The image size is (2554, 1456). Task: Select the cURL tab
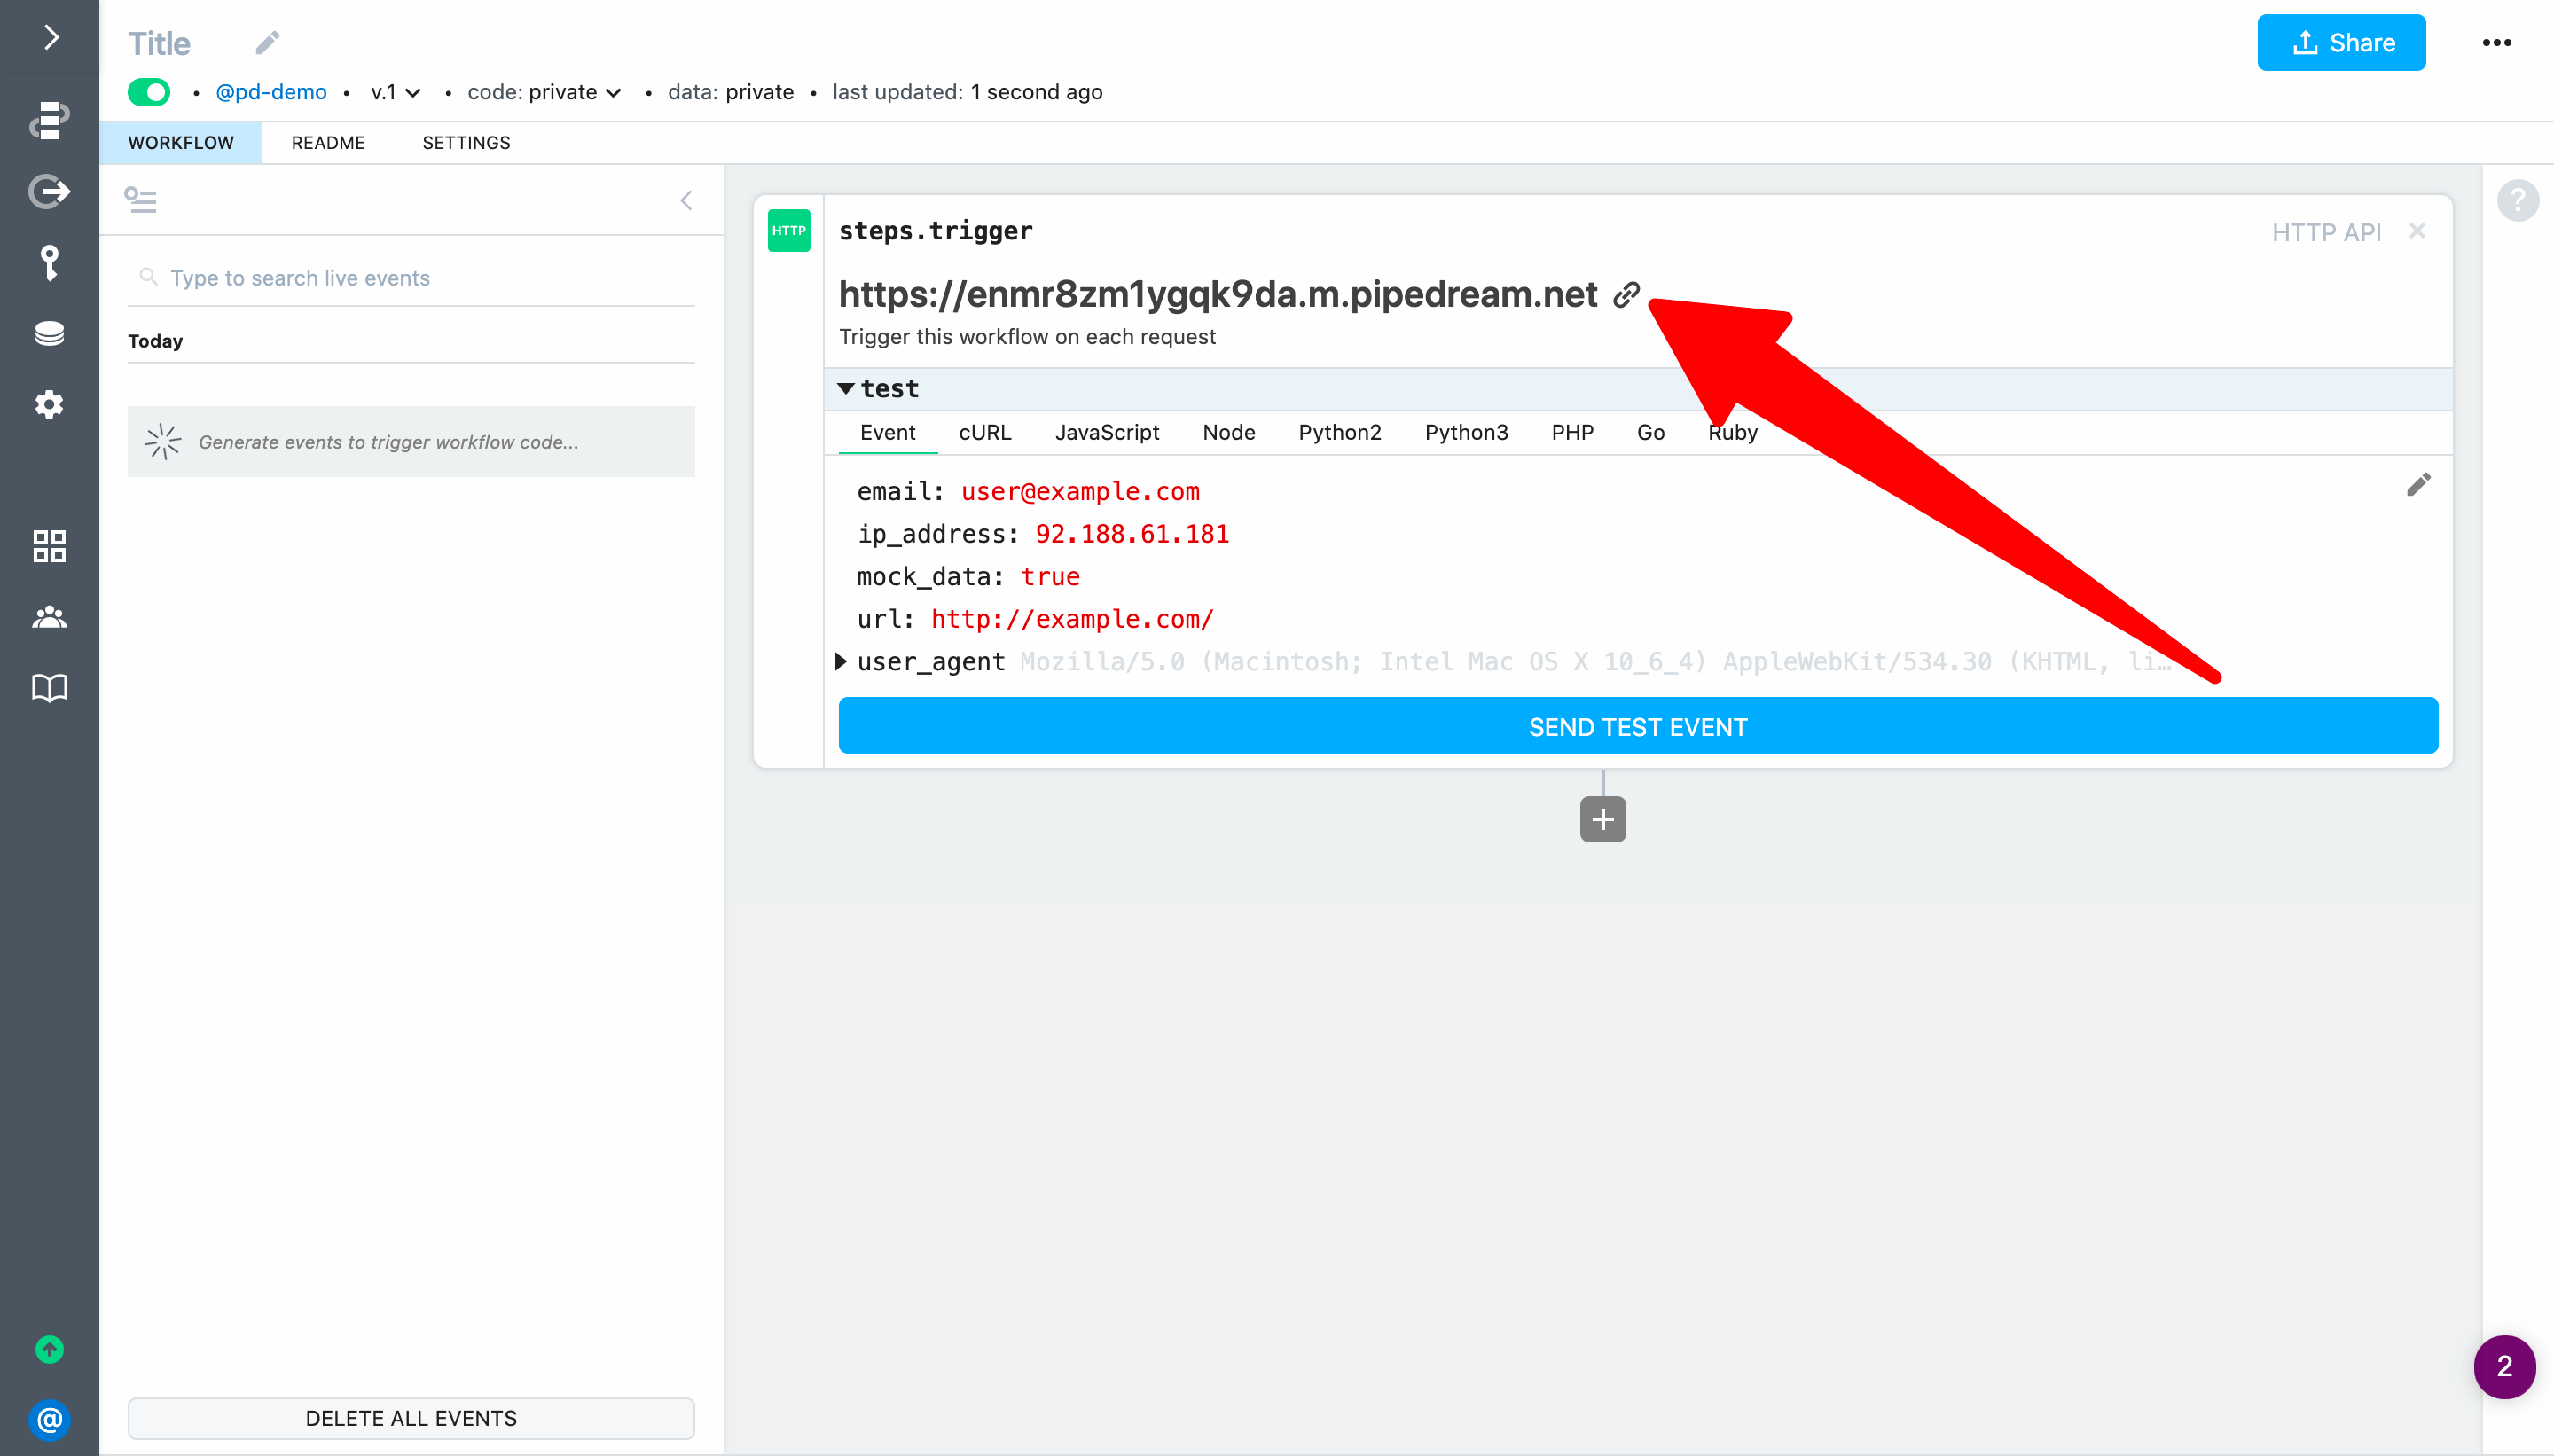point(984,432)
